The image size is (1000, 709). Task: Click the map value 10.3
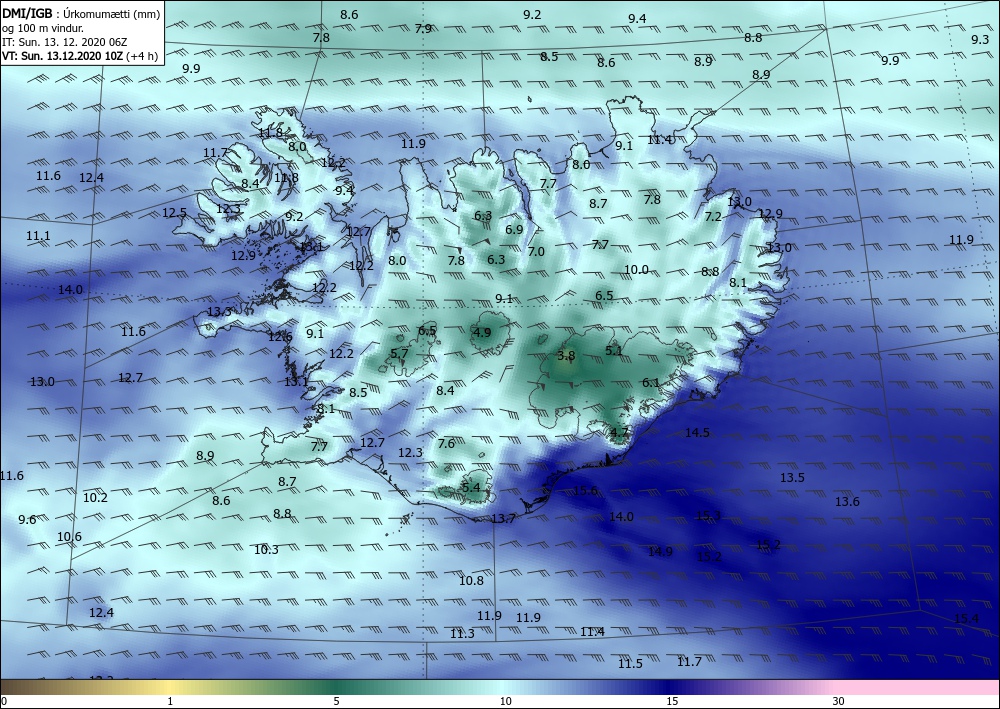coord(266,550)
